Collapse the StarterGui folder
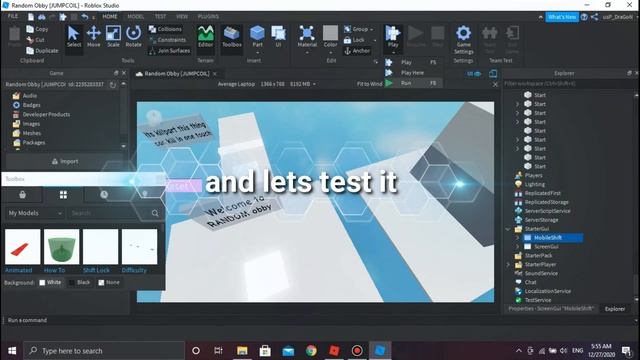The width and height of the screenshot is (640, 360). tap(508, 229)
